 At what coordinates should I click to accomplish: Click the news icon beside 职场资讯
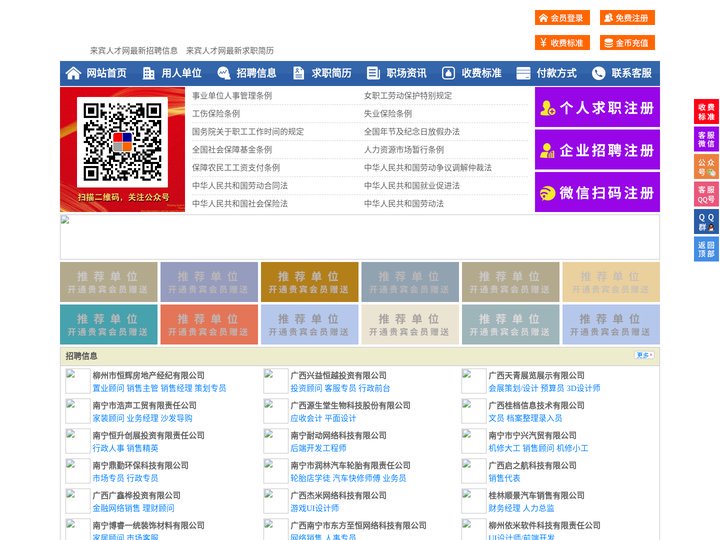[373, 73]
